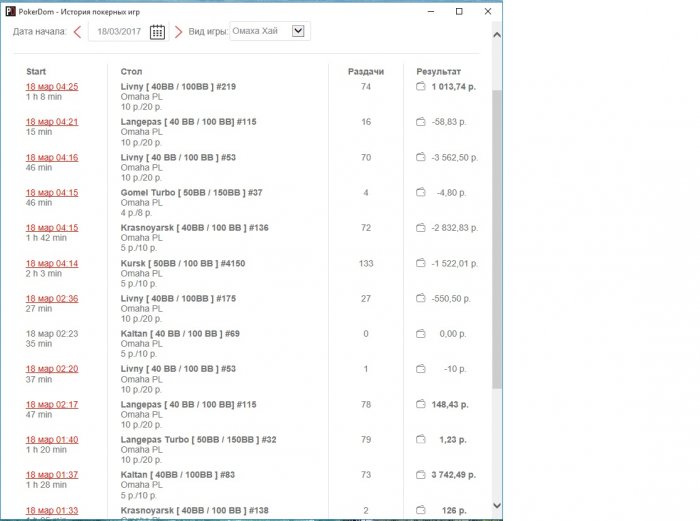Click the Раздачи column header
This screenshot has width=700, height=521.
click(x=366, y=71)
